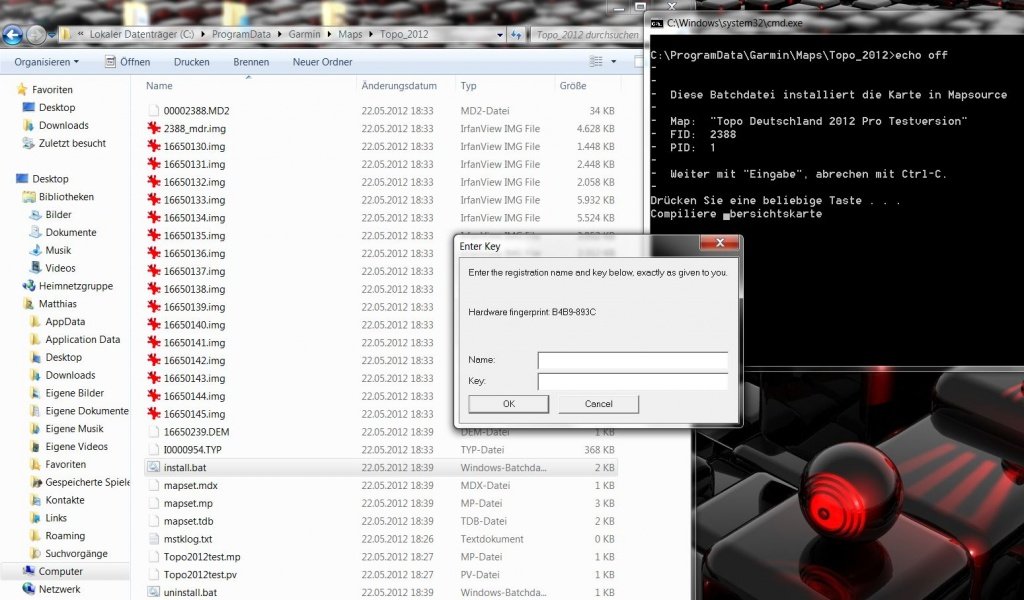Click the Zuletzt besucht icon in Favoriten
The height and width of the screenshot is (600, 1024).
tap(29, 143)
